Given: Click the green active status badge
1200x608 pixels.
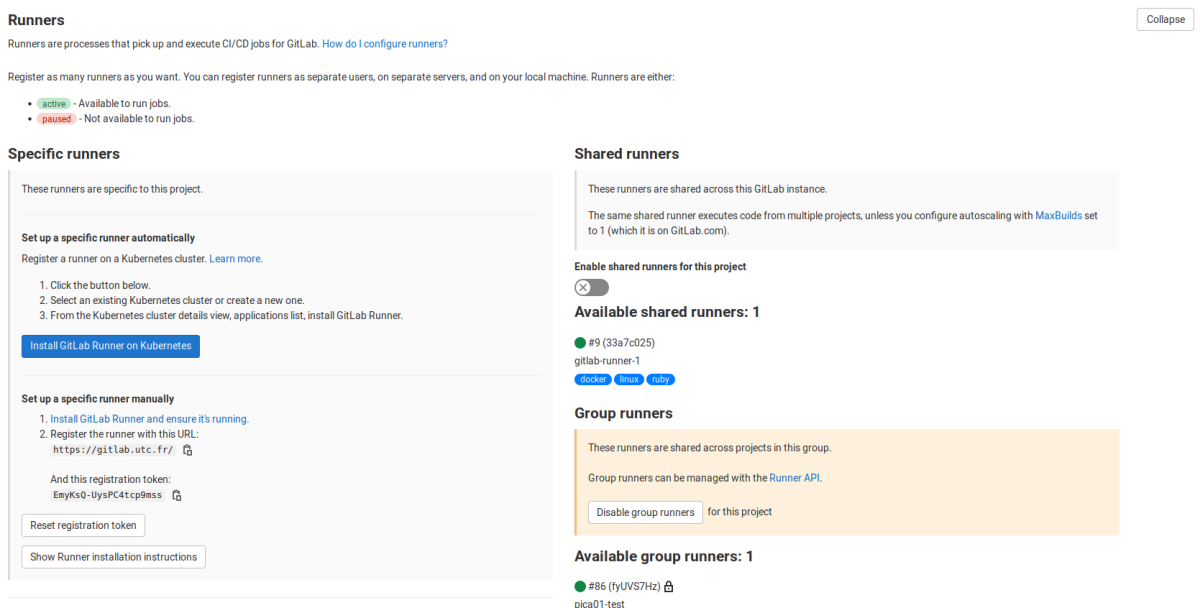Looking at the screenshot, I should click(x=53, y=104).
